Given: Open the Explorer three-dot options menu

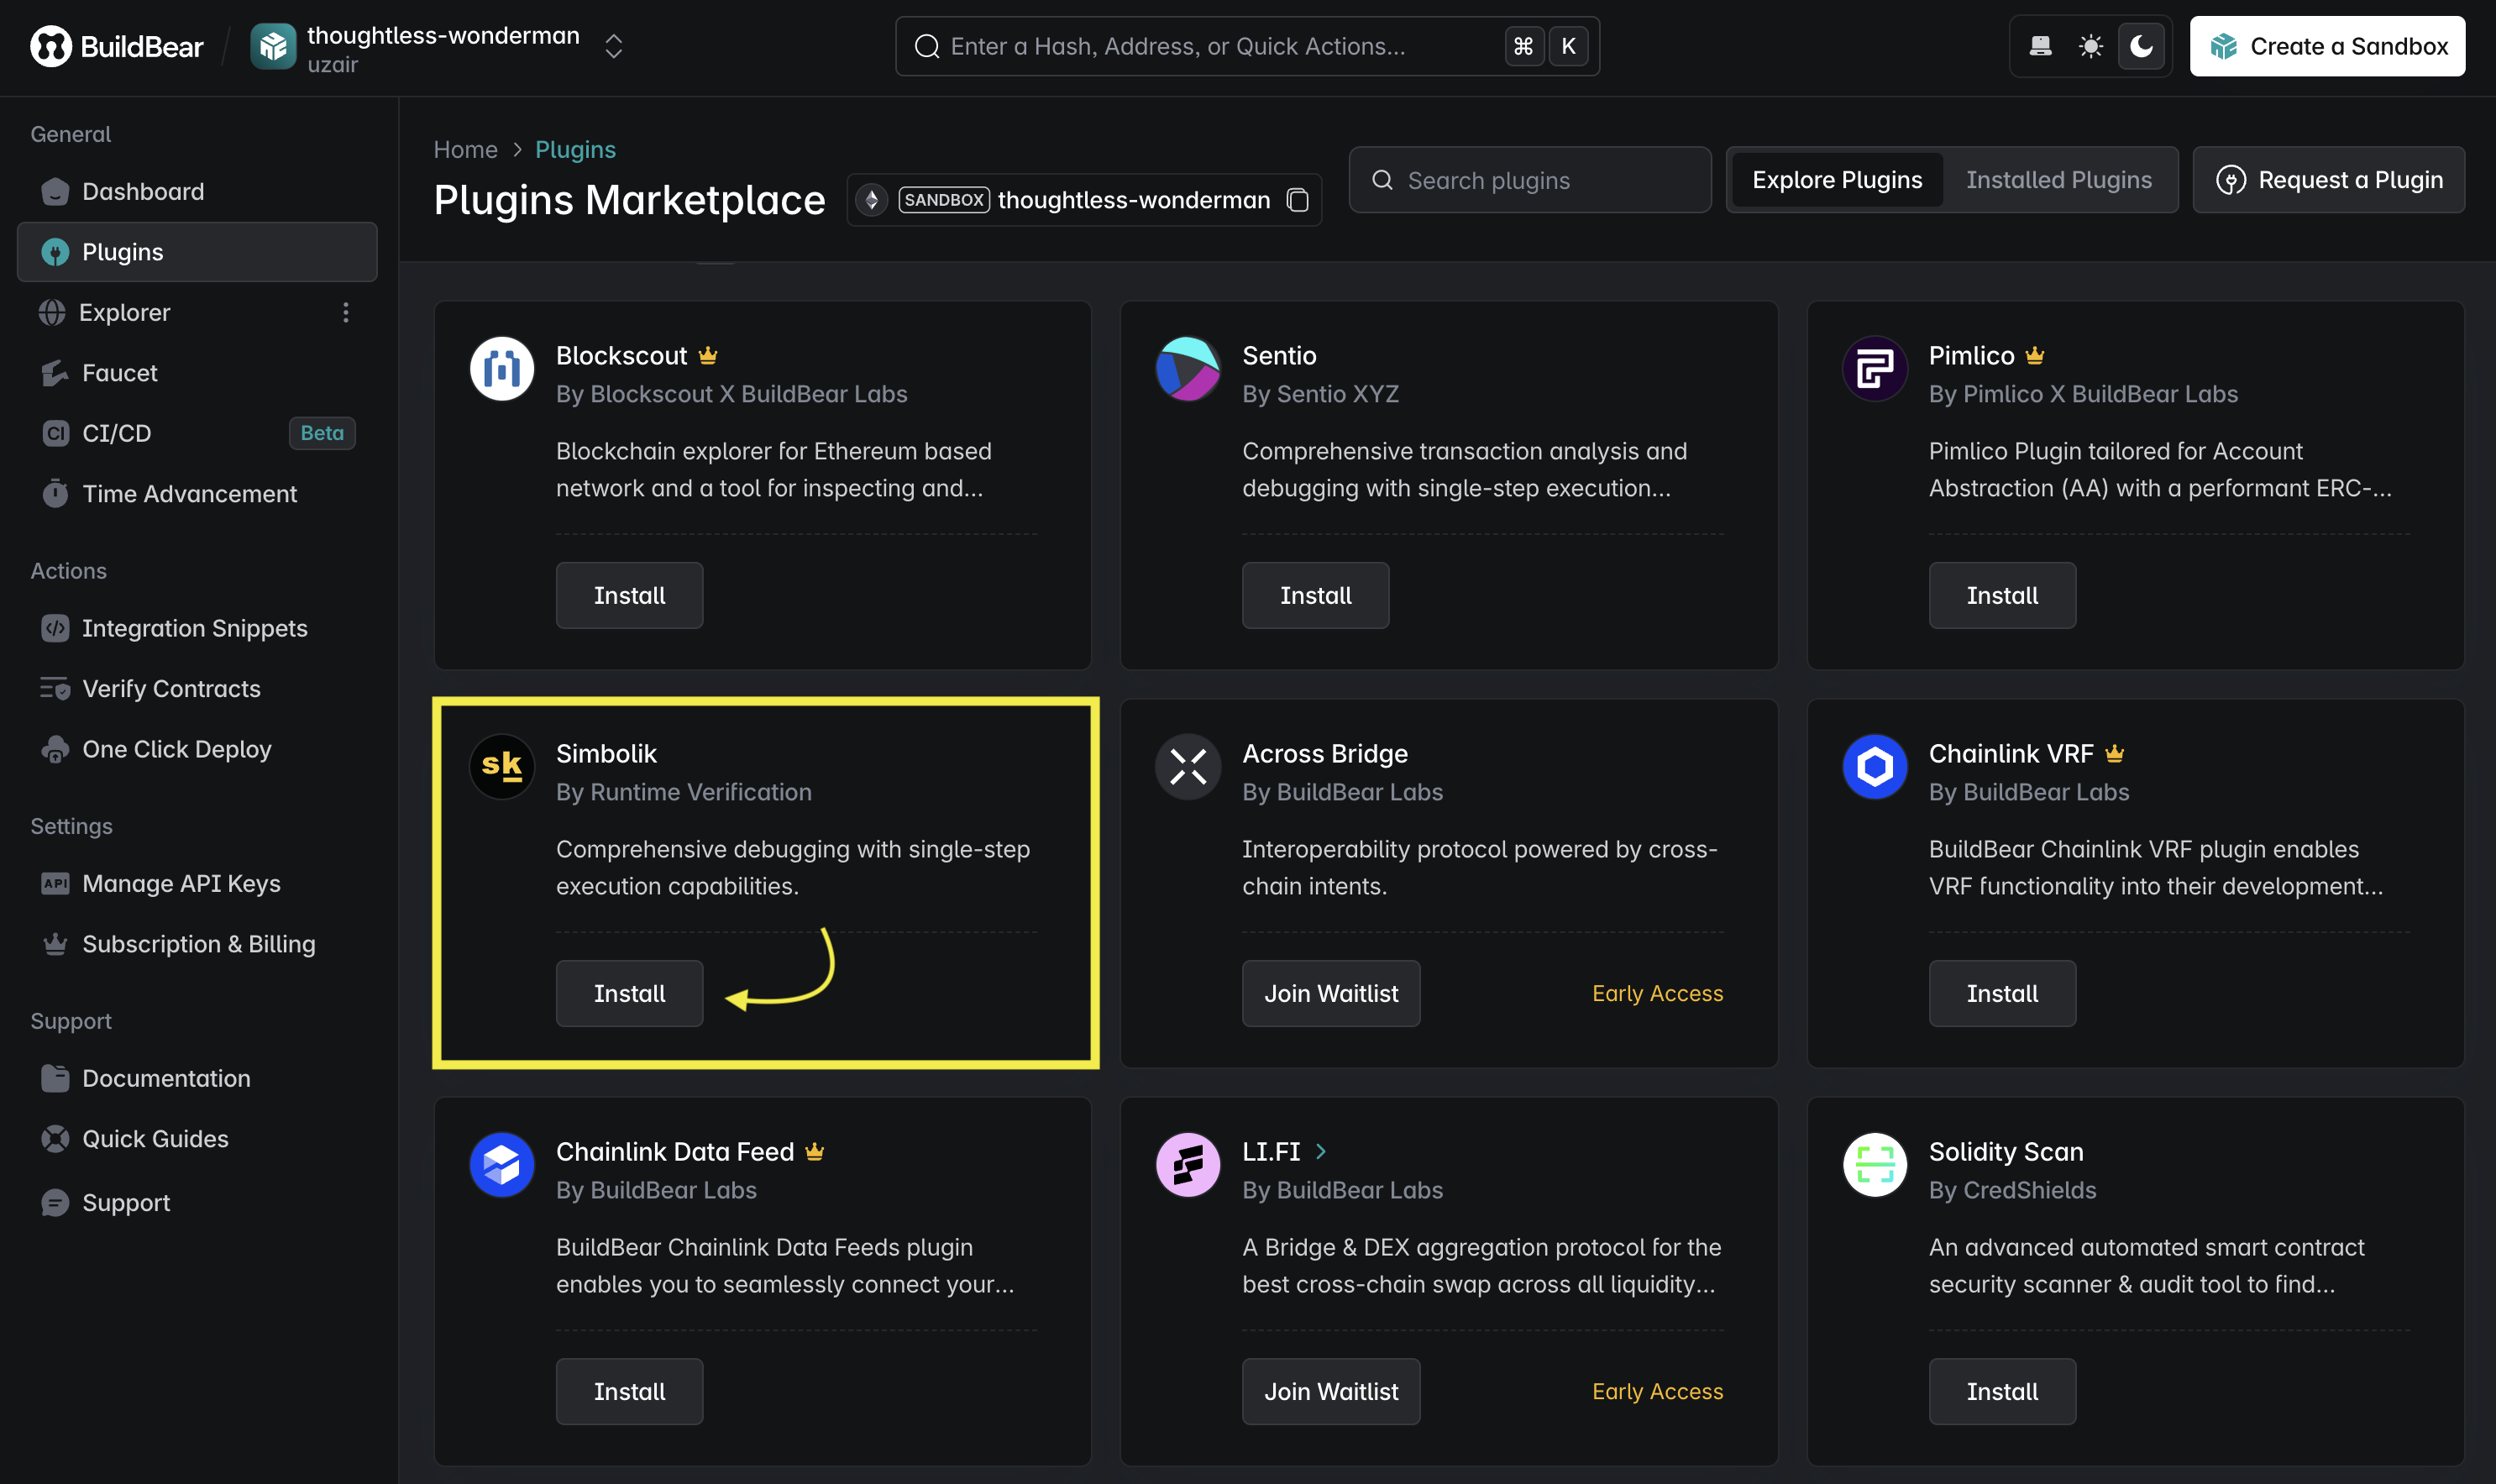Looking at the screenshot, I should [x=346, y=312].
